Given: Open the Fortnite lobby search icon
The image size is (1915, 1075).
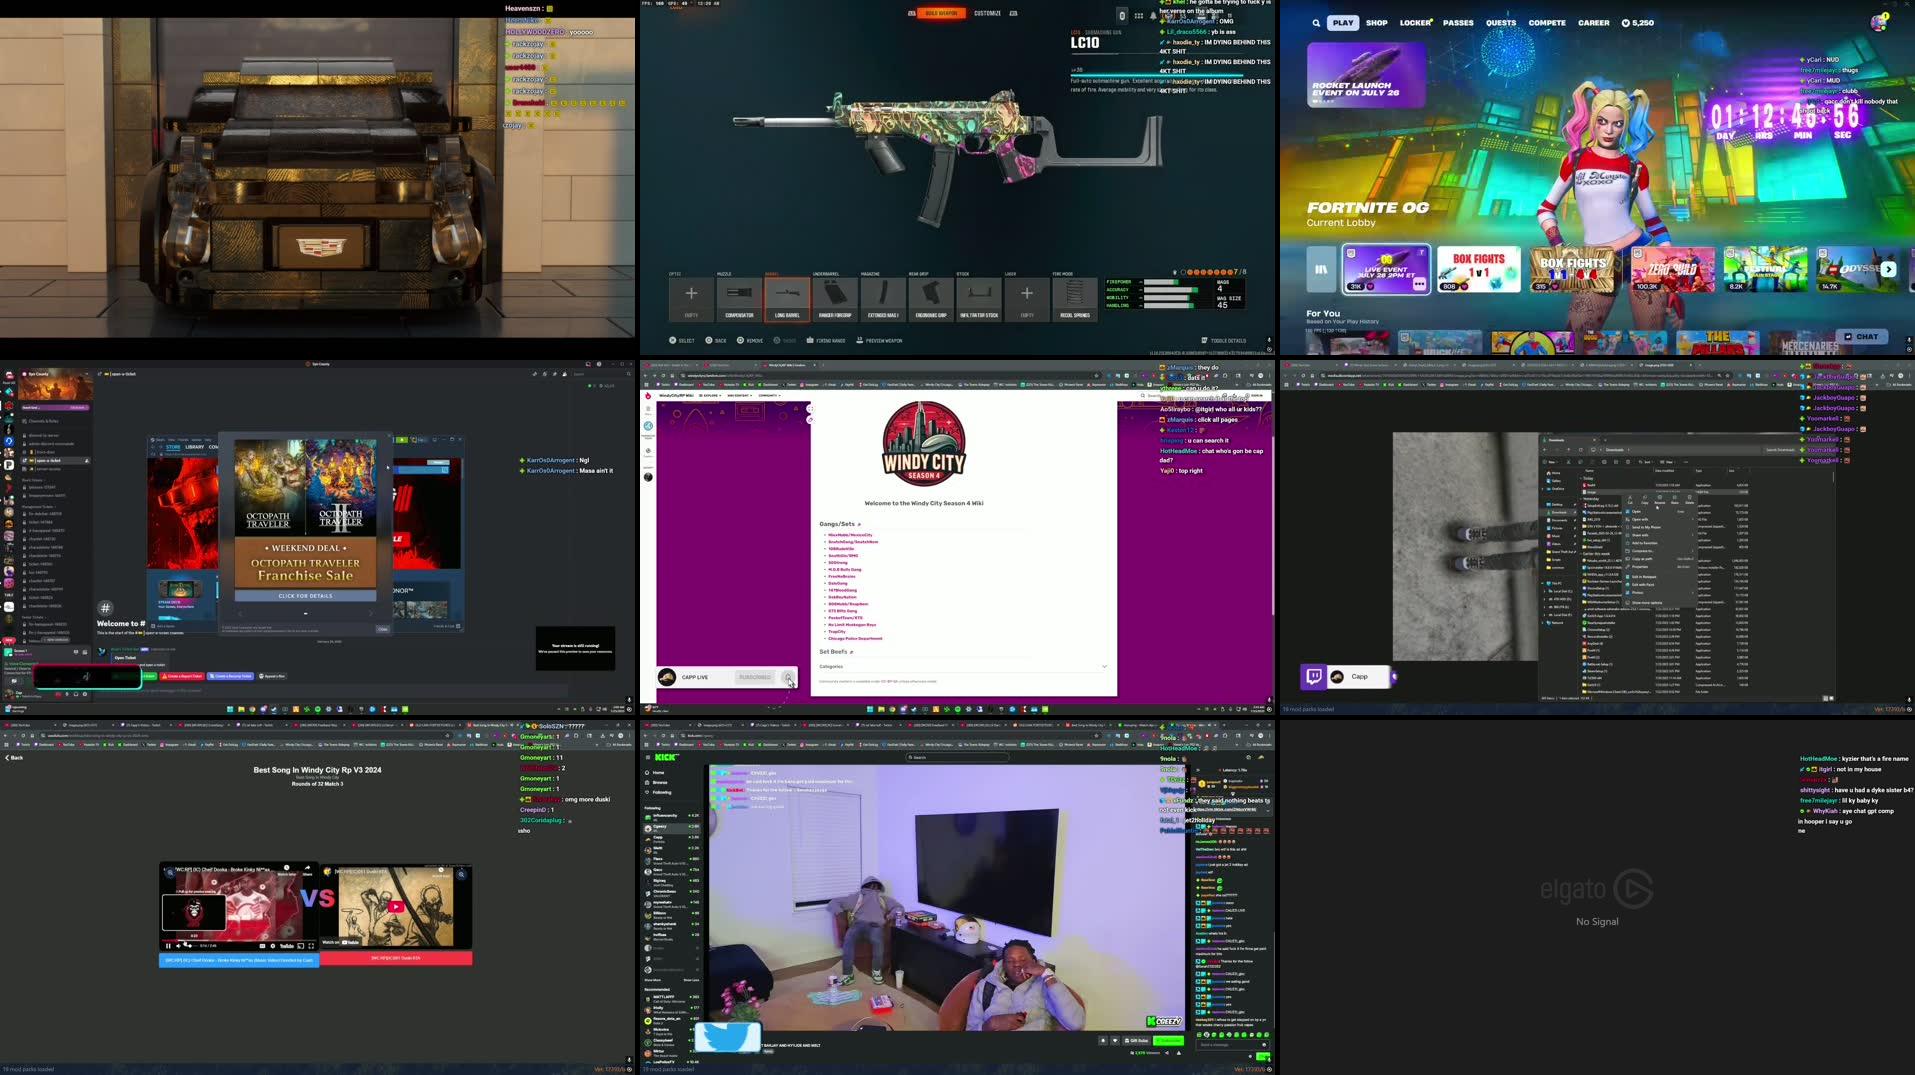Looking at the screenshot, I should [1316, 22].
